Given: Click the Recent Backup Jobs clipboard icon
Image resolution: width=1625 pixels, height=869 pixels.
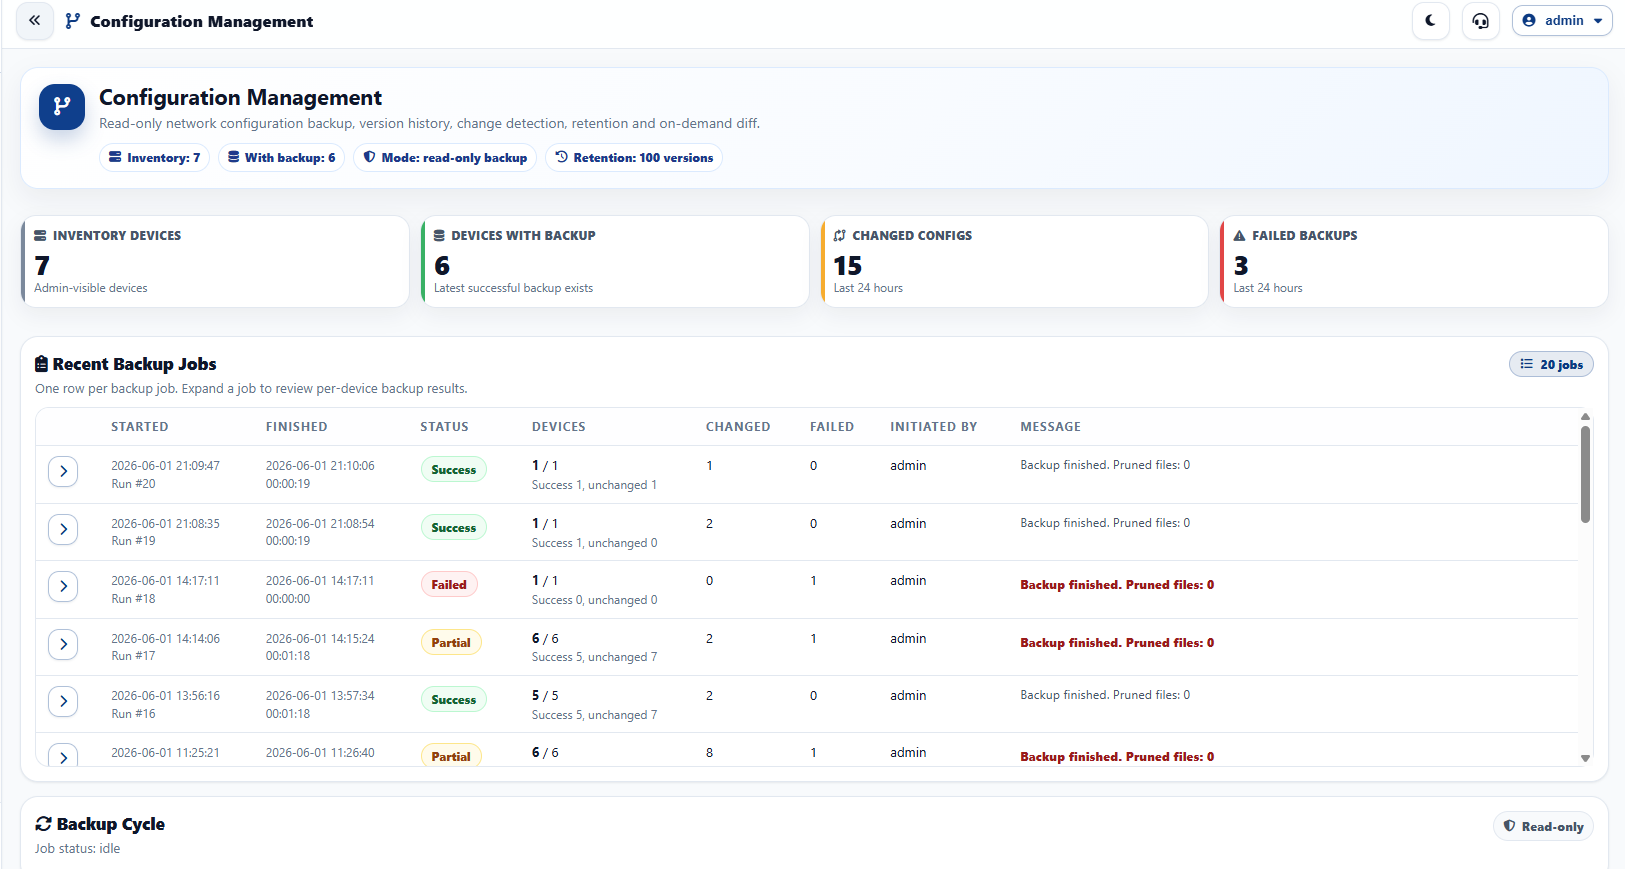Looking at the screenshot, I should [42, 364].
